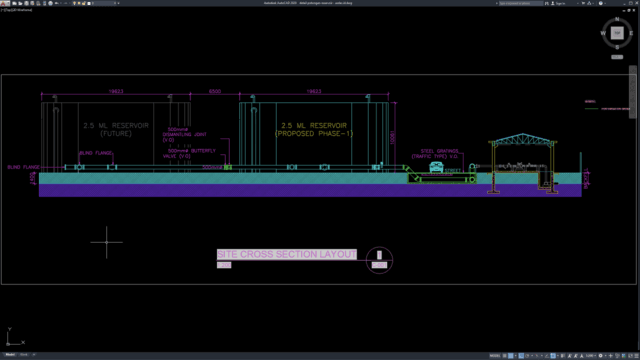This screenshot has height=360, width=640.
Task: Click the Open file icon in quick access toolbar
Action: pyautogui.click(x=20, y=3)
